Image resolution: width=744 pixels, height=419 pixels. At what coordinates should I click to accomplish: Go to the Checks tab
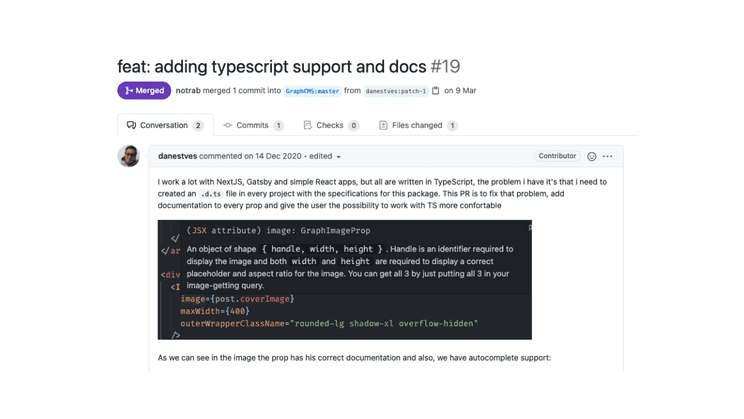[x=330, y=126]
